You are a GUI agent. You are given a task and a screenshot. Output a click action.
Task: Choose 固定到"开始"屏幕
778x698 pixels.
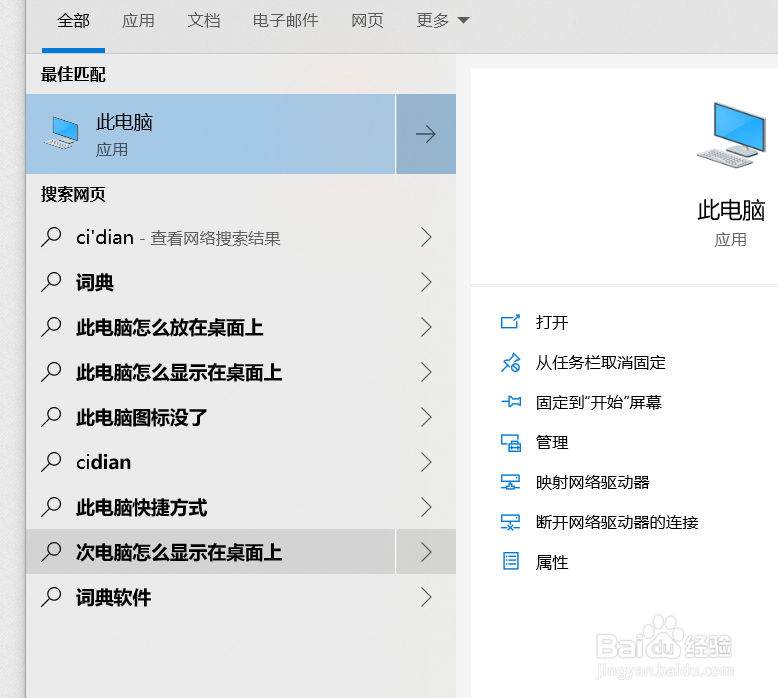click(x=598, y=403)
